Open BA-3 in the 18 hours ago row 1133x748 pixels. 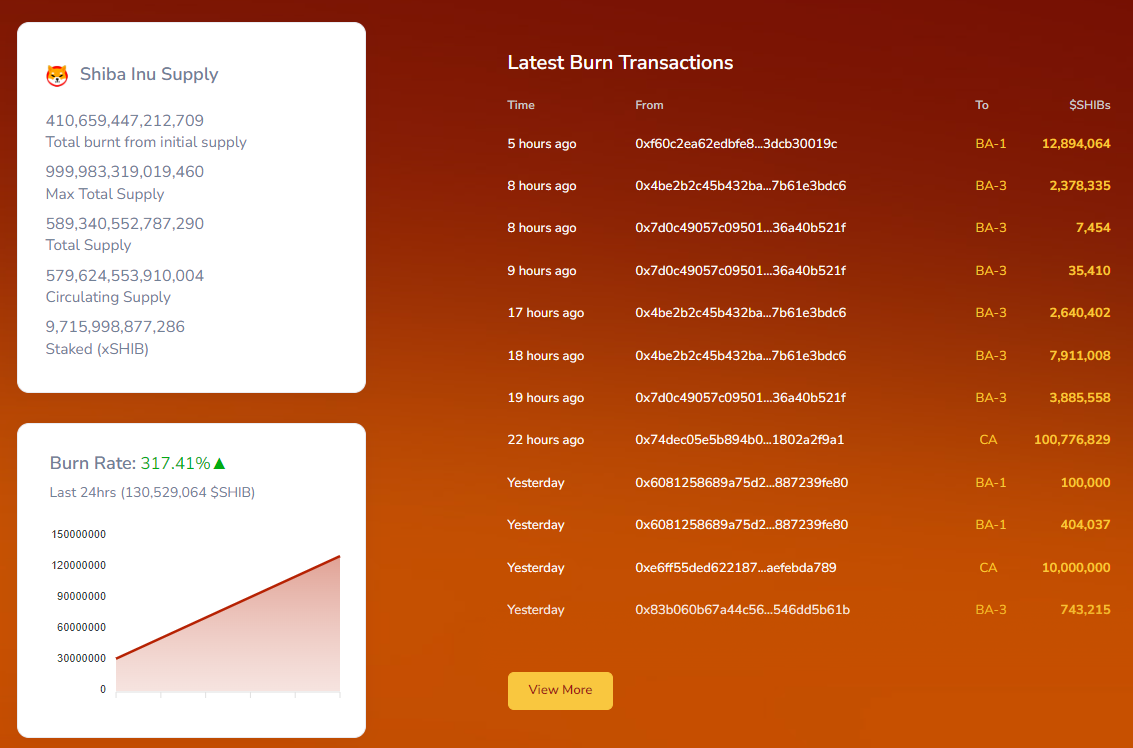click(991, 356)
